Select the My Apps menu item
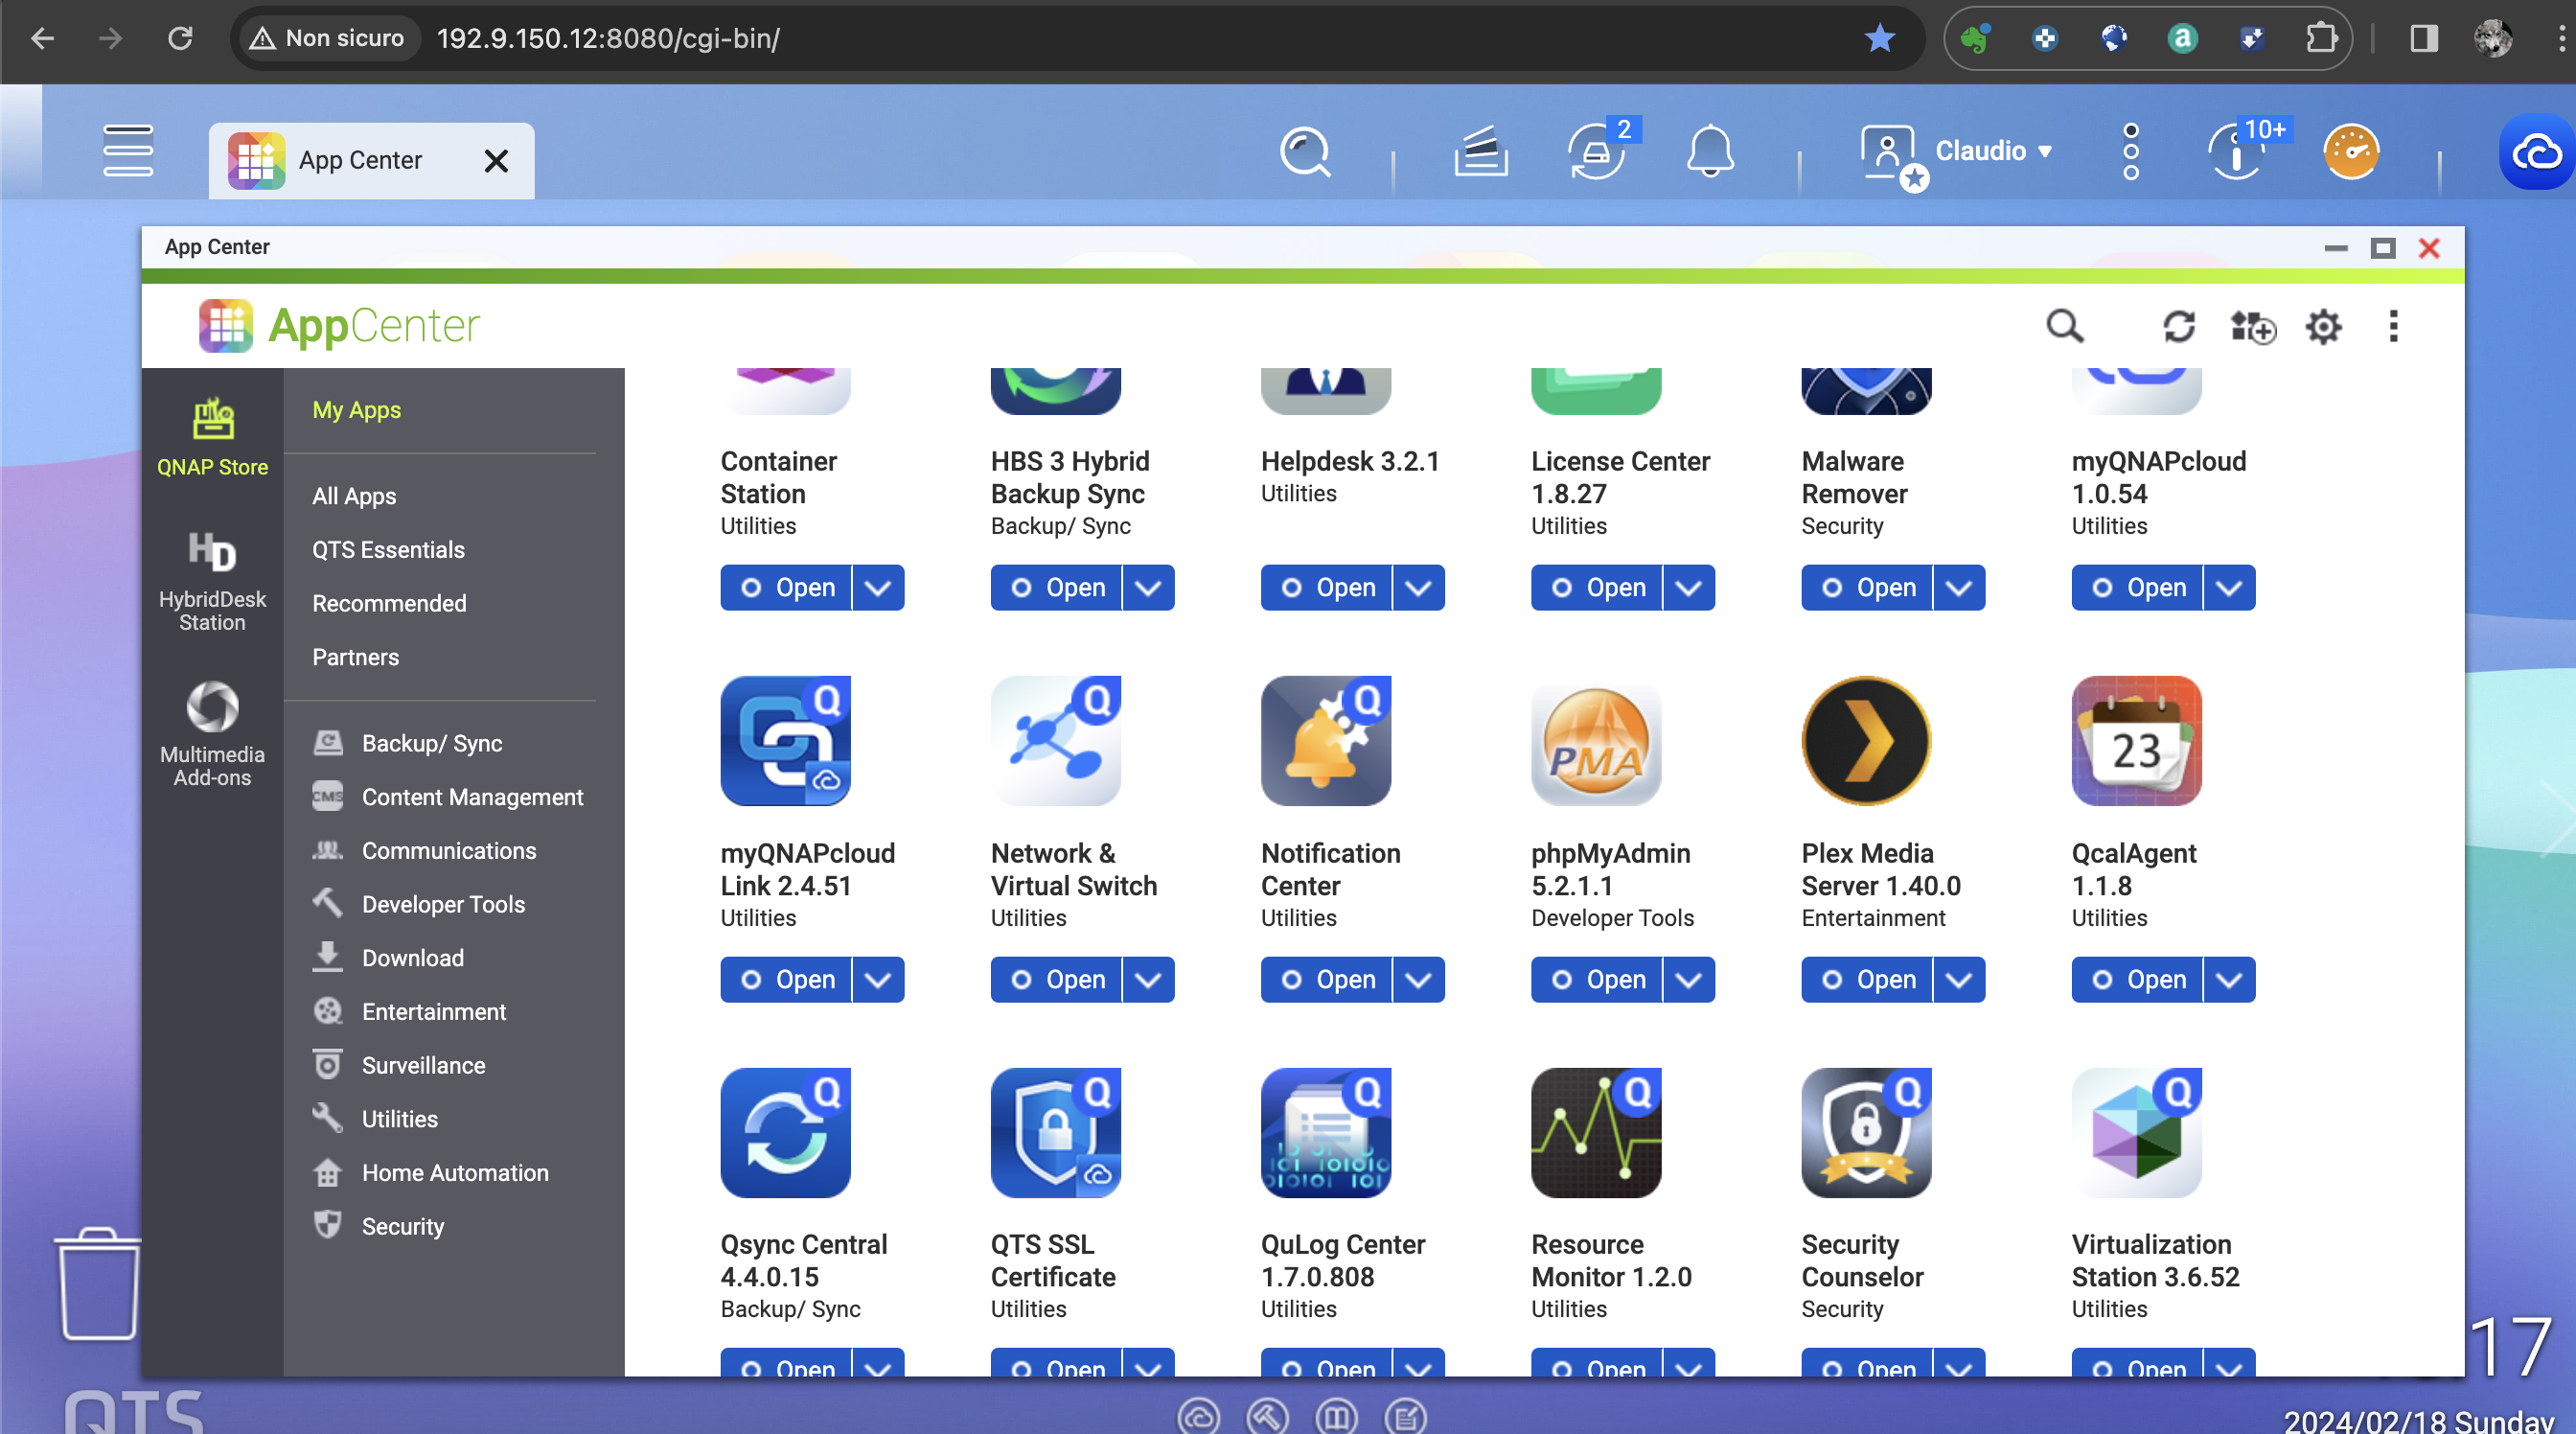This screenshot has width=2576, height=1434. click(356, 410)
